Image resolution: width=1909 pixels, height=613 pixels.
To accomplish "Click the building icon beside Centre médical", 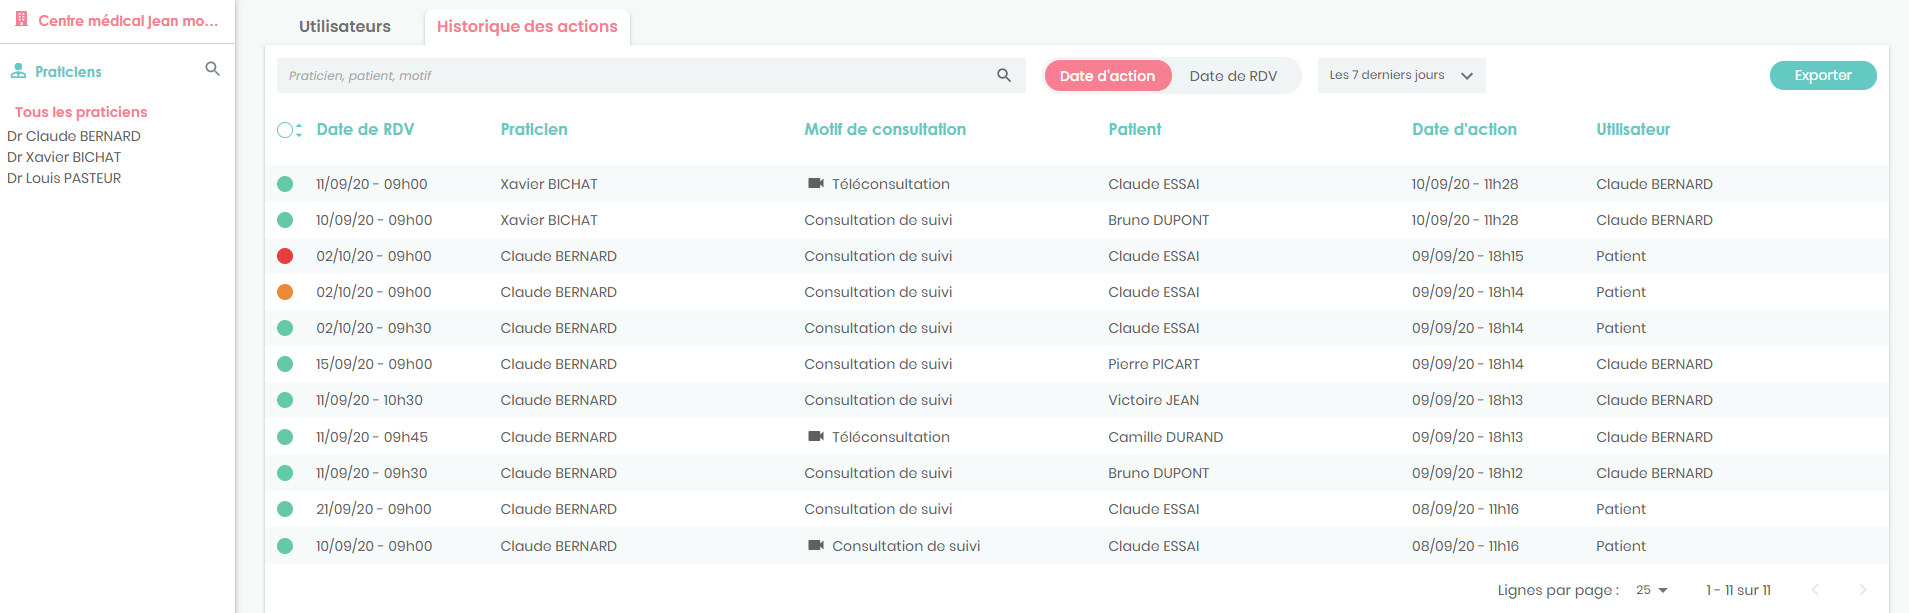I will tap(21, 19).
